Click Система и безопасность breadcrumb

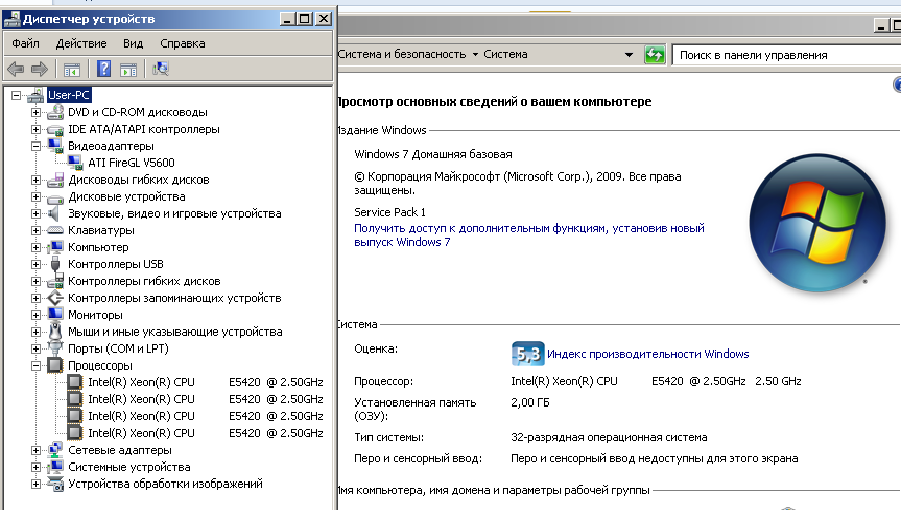coord(402,54)
